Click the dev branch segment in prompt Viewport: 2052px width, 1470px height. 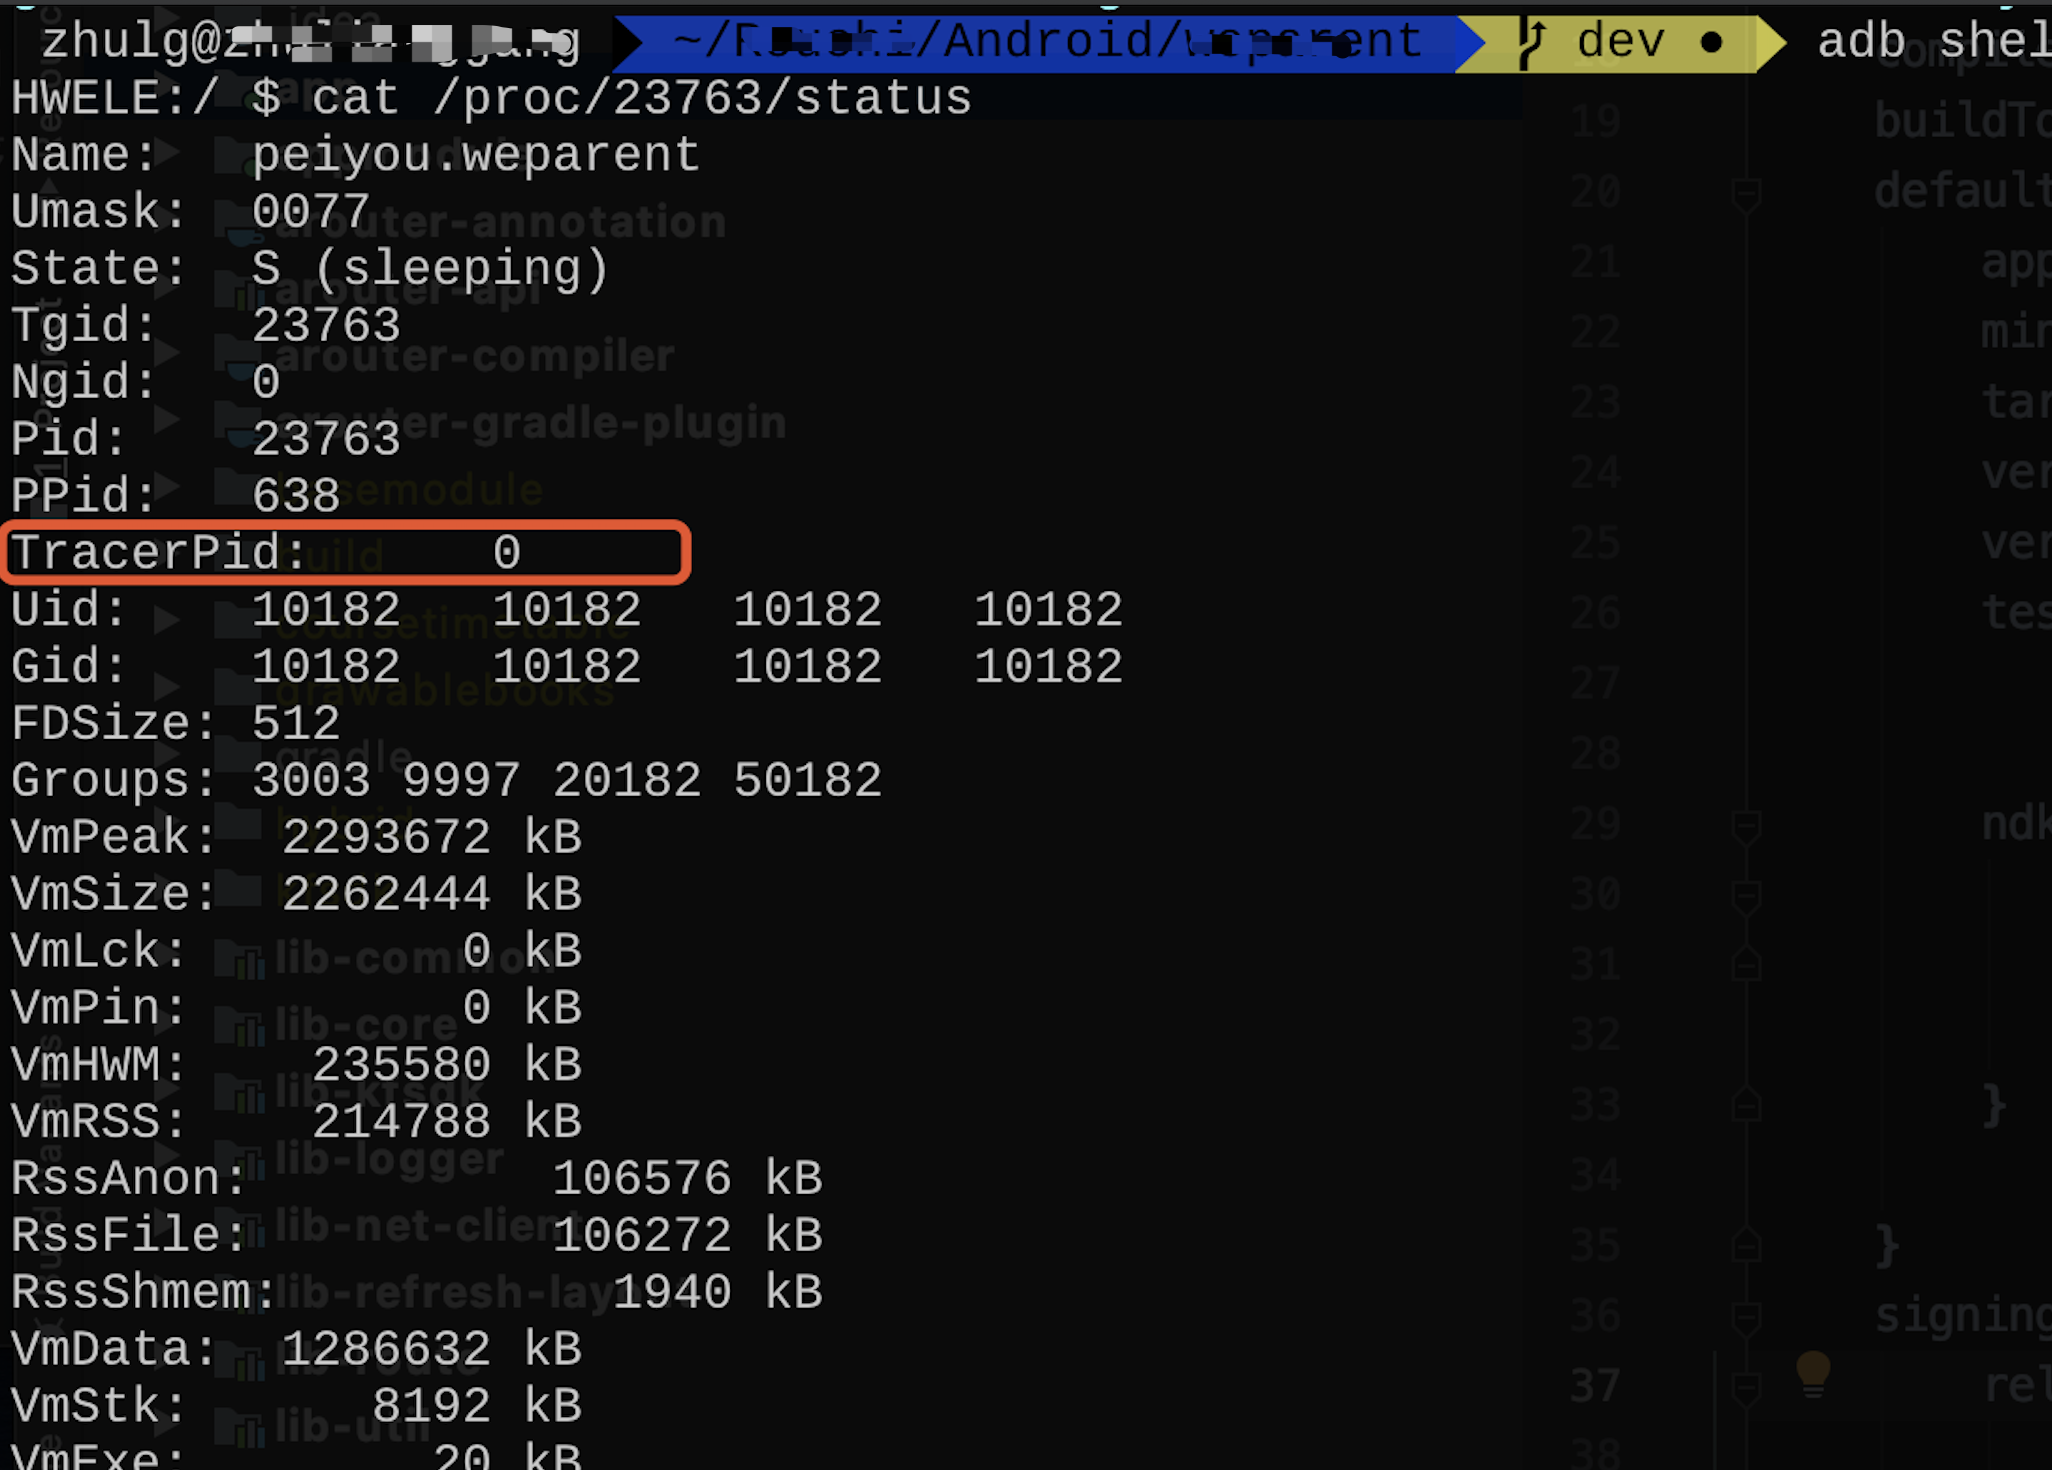[1620, 42]
